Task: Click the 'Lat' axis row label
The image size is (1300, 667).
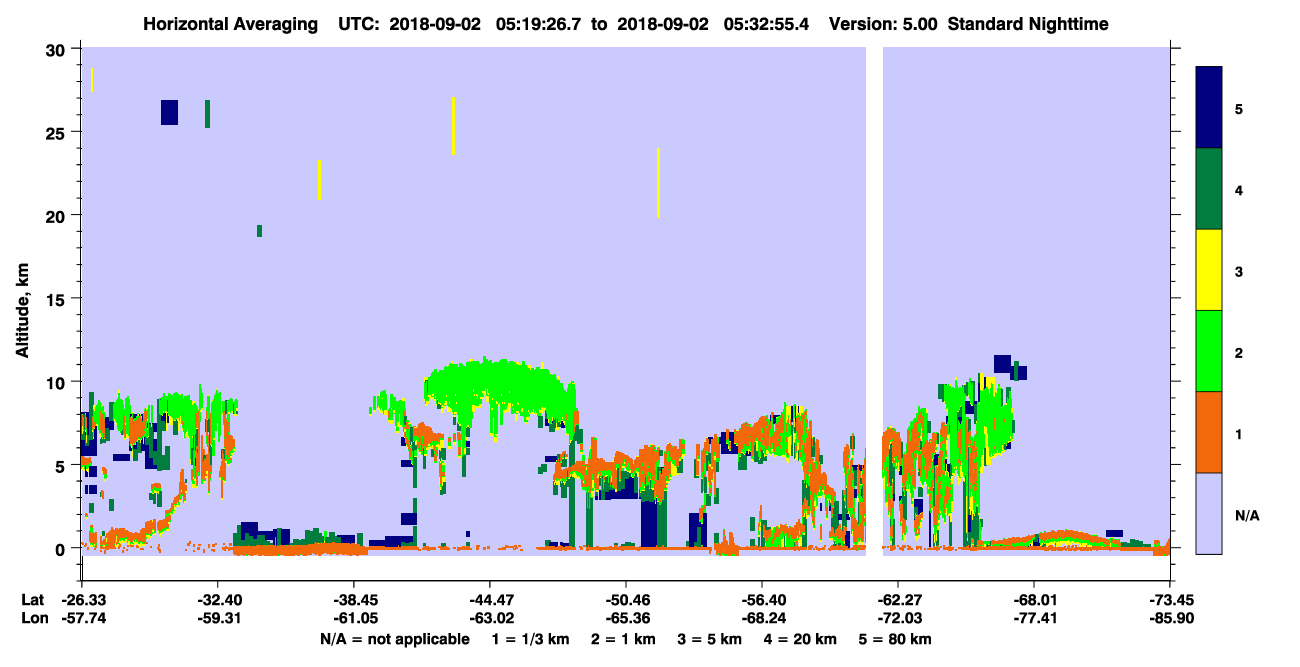Action: tap(32, 600)
